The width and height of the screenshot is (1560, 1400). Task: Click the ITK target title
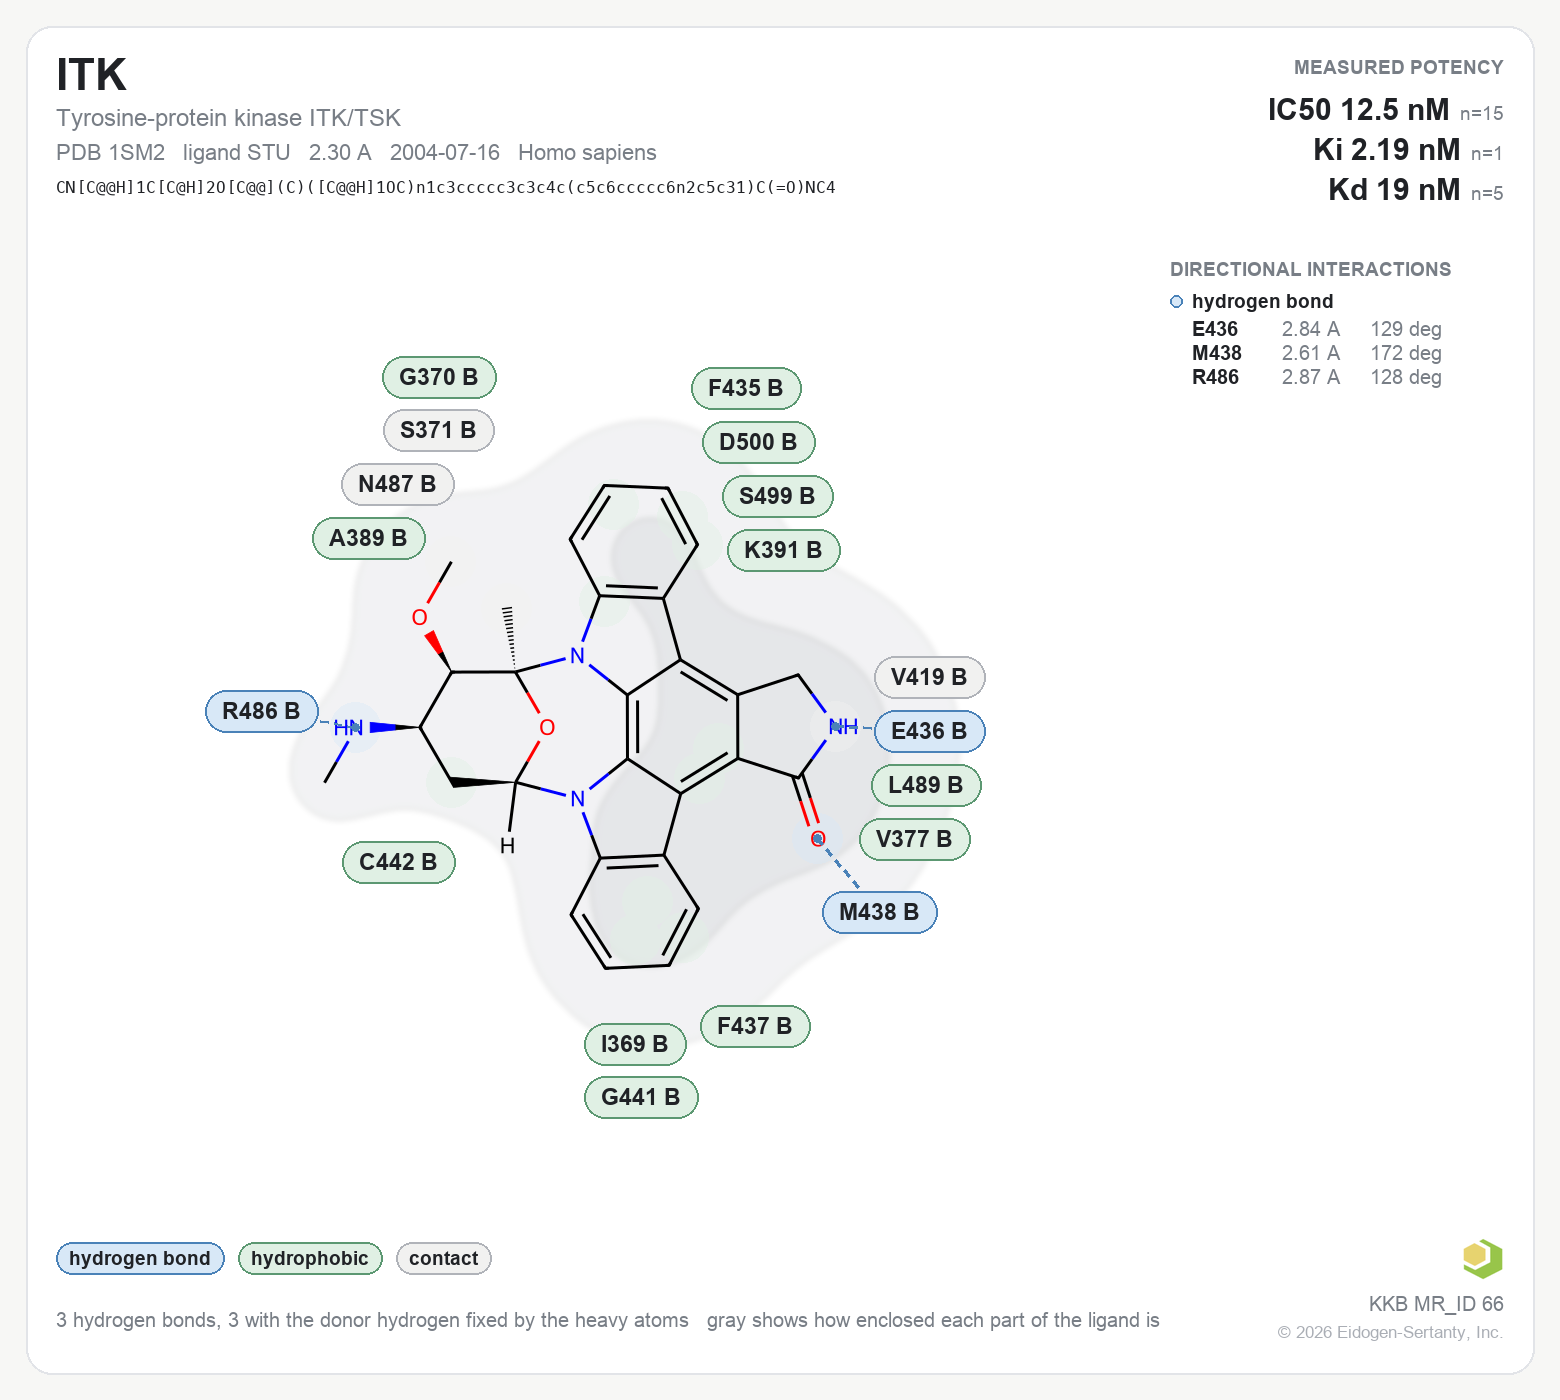click(x=91, y=75)
